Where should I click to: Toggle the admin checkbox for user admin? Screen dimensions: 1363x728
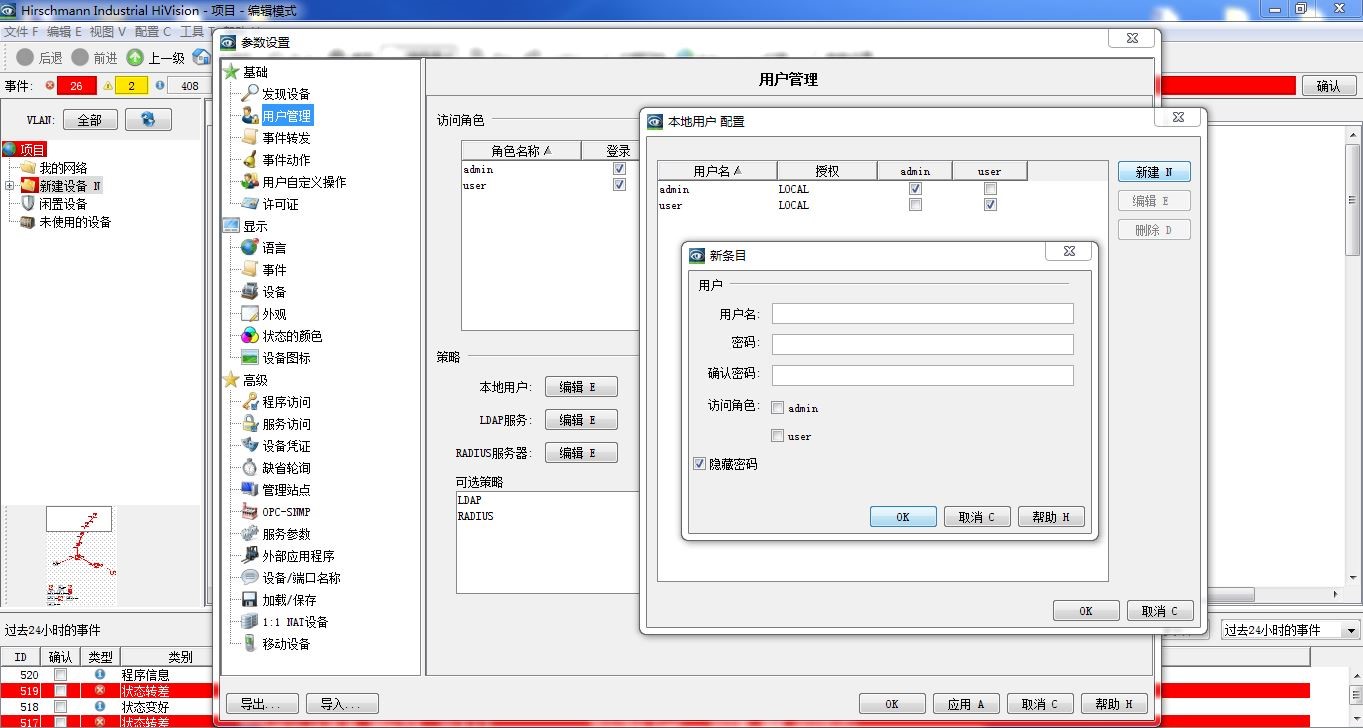click(915, 188)
